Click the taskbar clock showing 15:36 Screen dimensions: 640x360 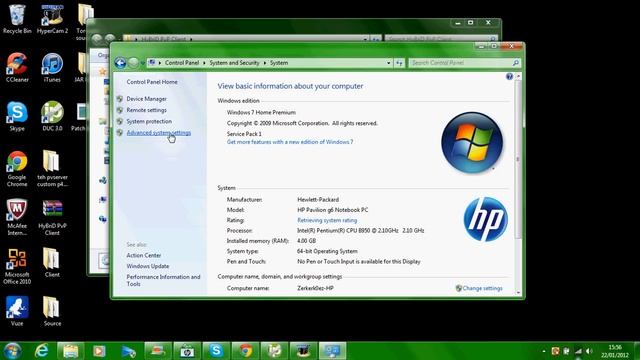click(x=615, y=351)
